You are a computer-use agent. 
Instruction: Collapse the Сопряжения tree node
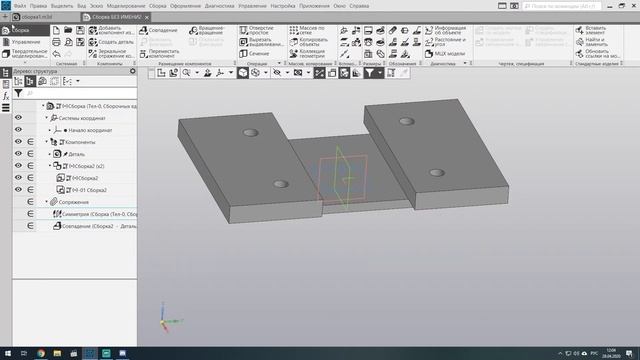point(47,202)
